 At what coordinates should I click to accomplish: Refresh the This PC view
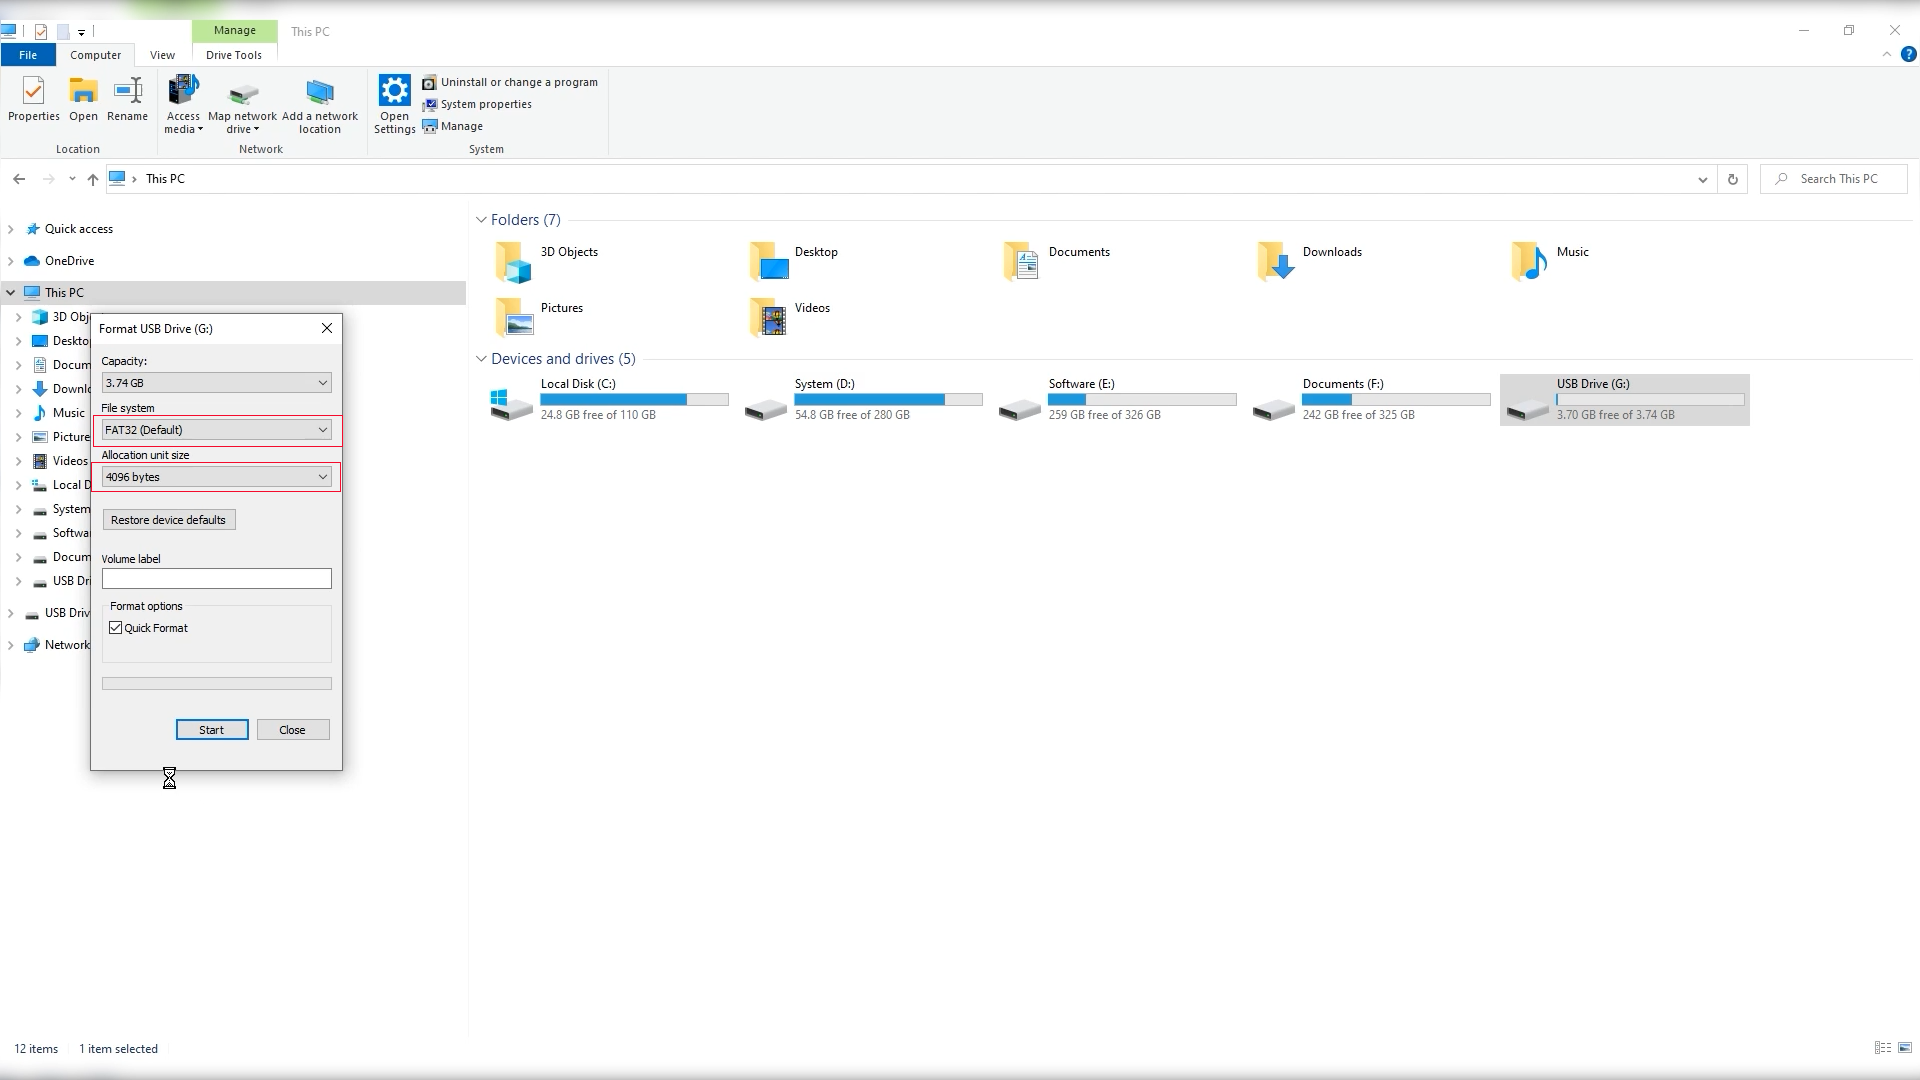tap(1732, 179)
